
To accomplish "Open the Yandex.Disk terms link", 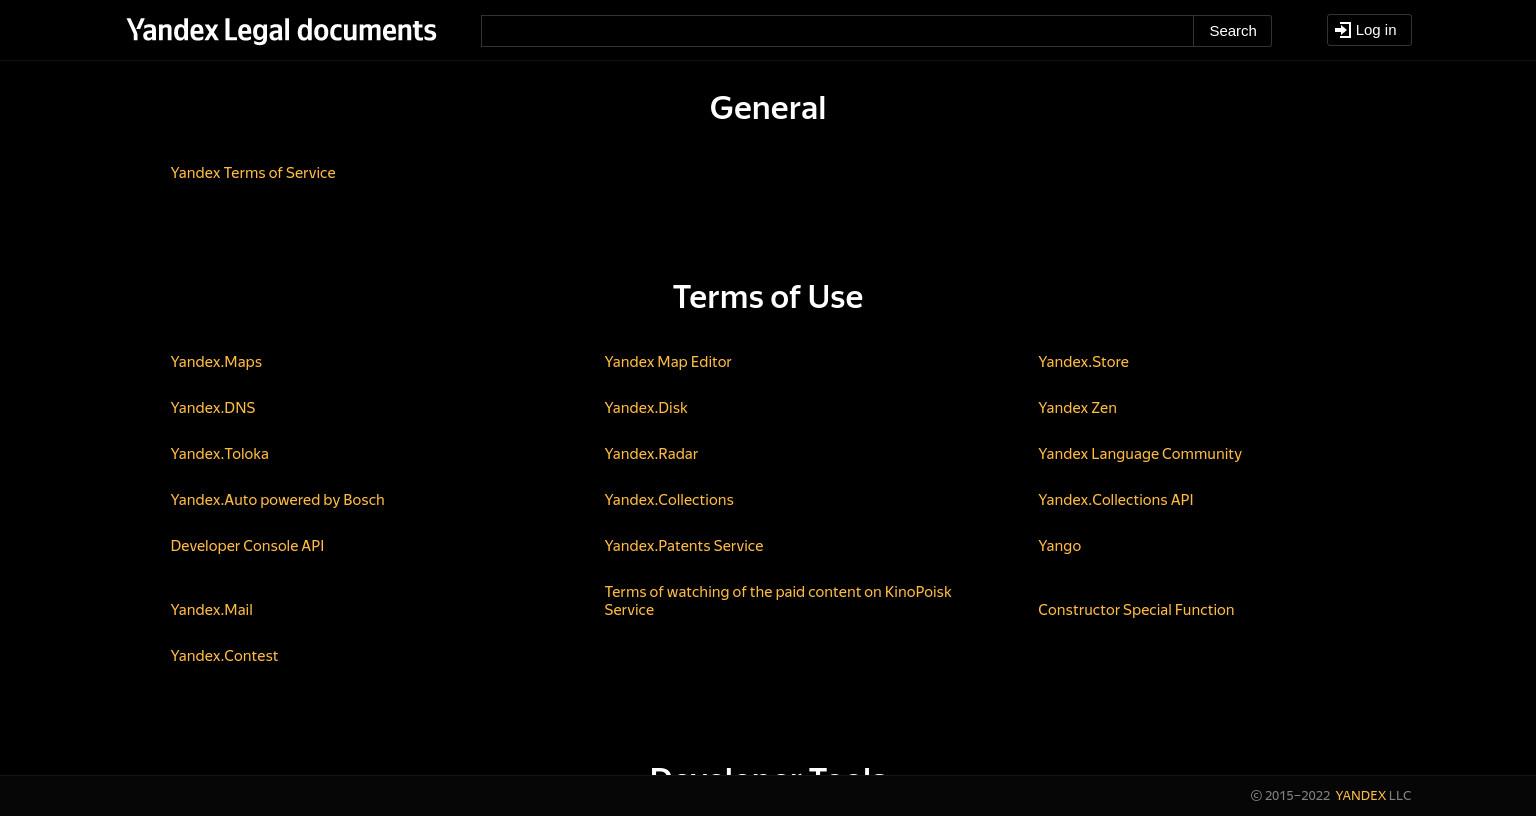I will coord(646,408).
